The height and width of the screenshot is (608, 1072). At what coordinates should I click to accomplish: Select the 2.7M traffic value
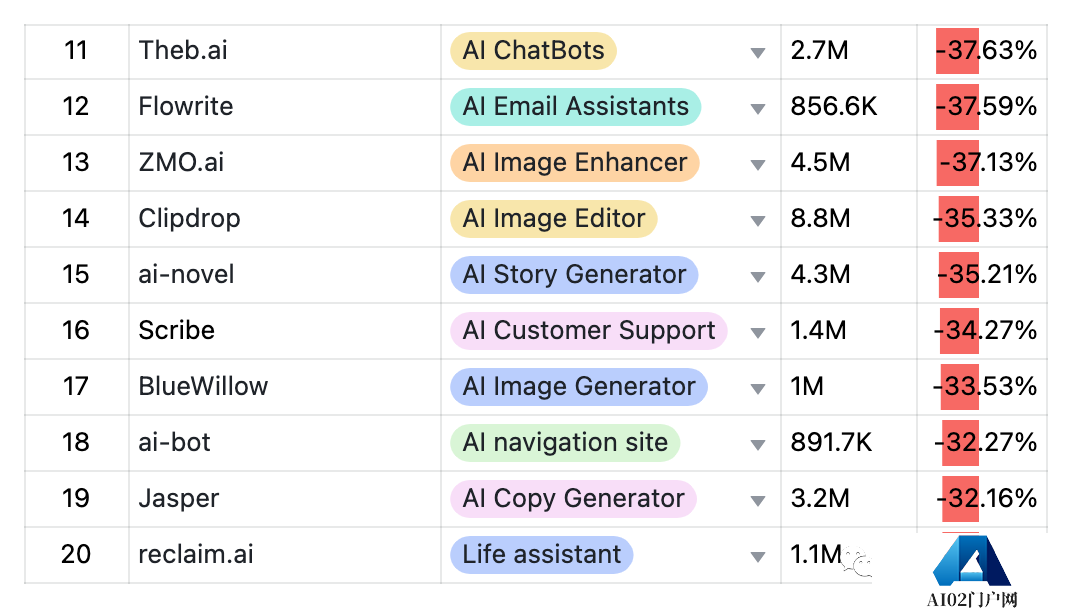[x=819, y=51]
